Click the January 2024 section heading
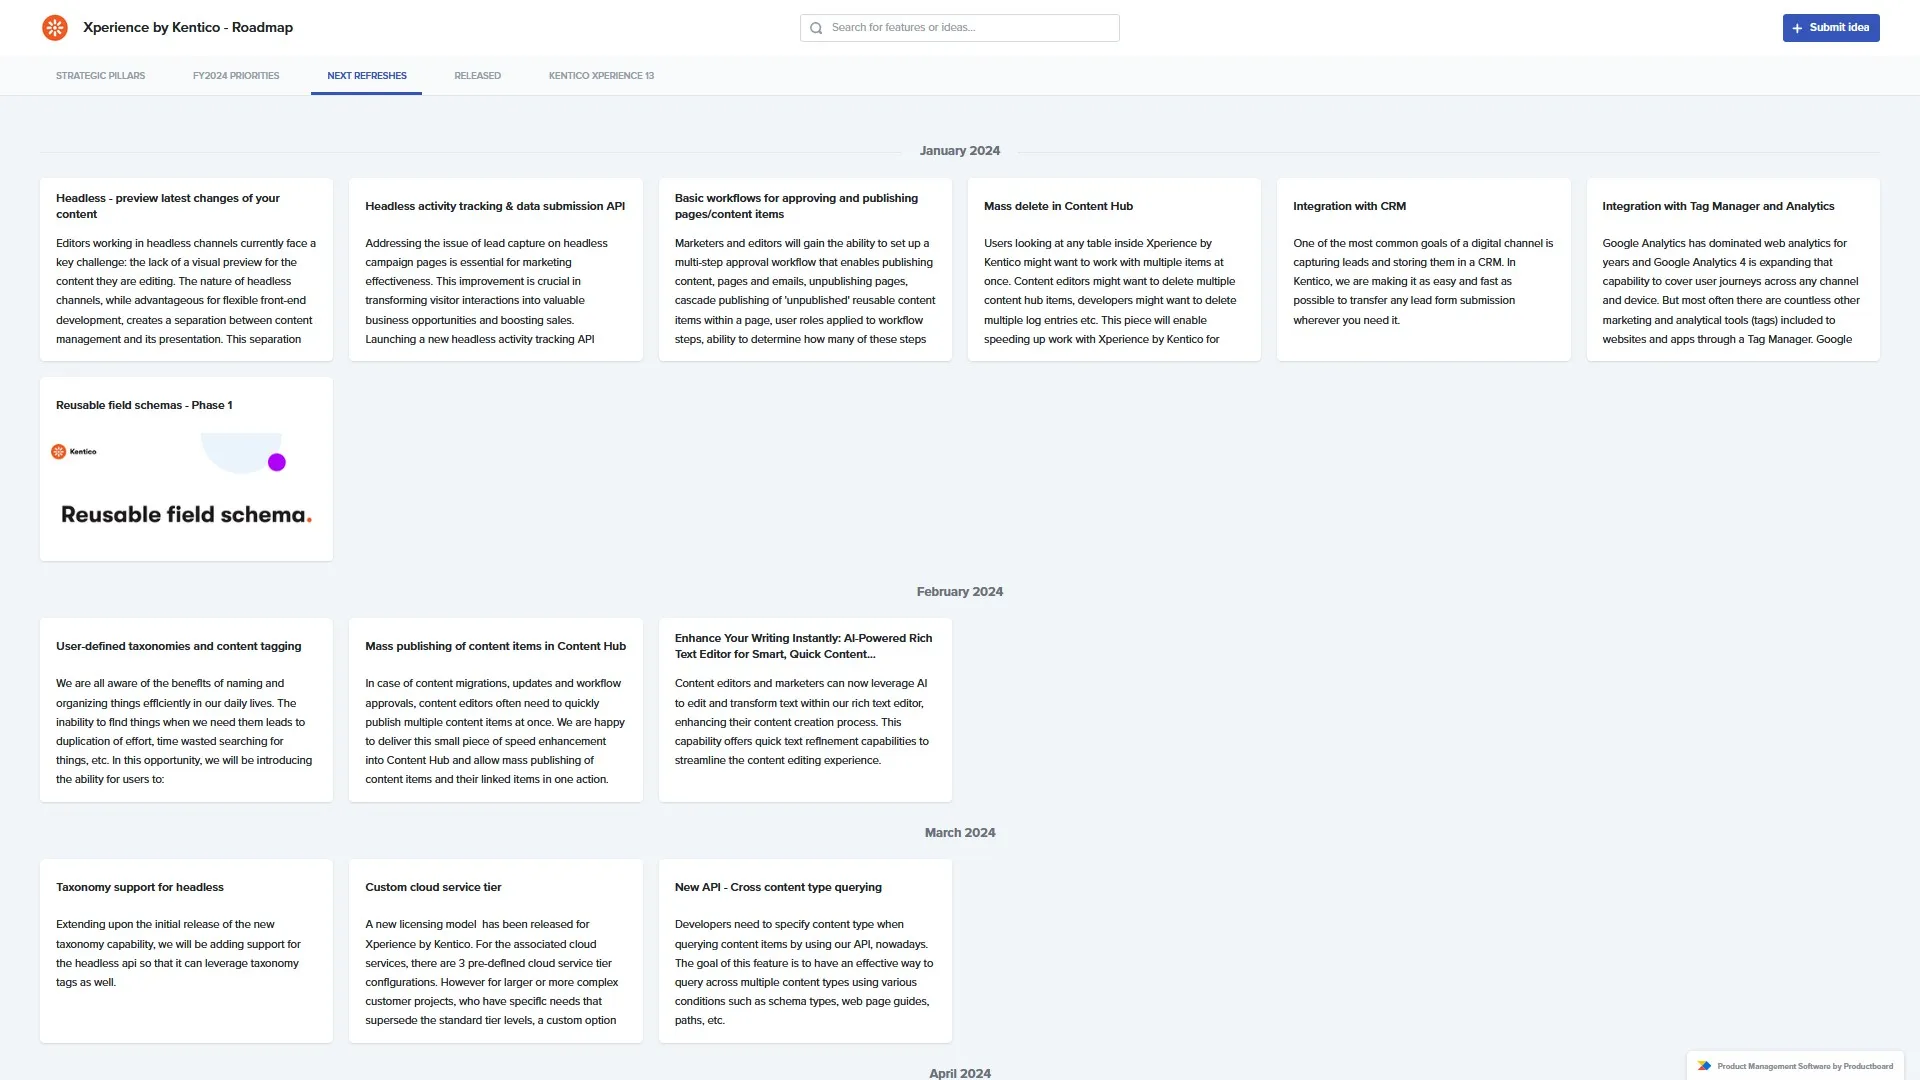 (960, 151)
